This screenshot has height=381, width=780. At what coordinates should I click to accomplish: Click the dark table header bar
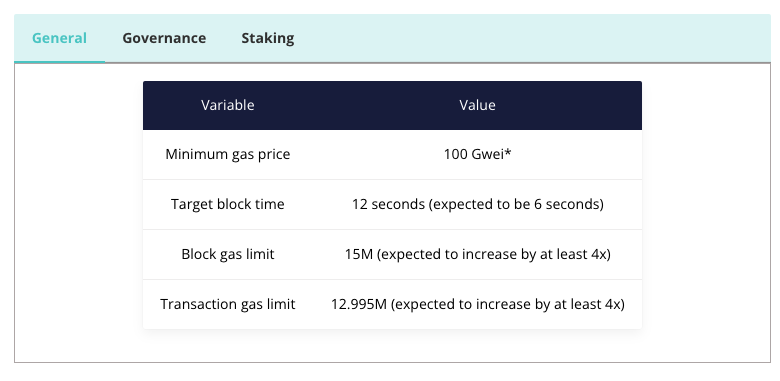[x=392, y=105]
